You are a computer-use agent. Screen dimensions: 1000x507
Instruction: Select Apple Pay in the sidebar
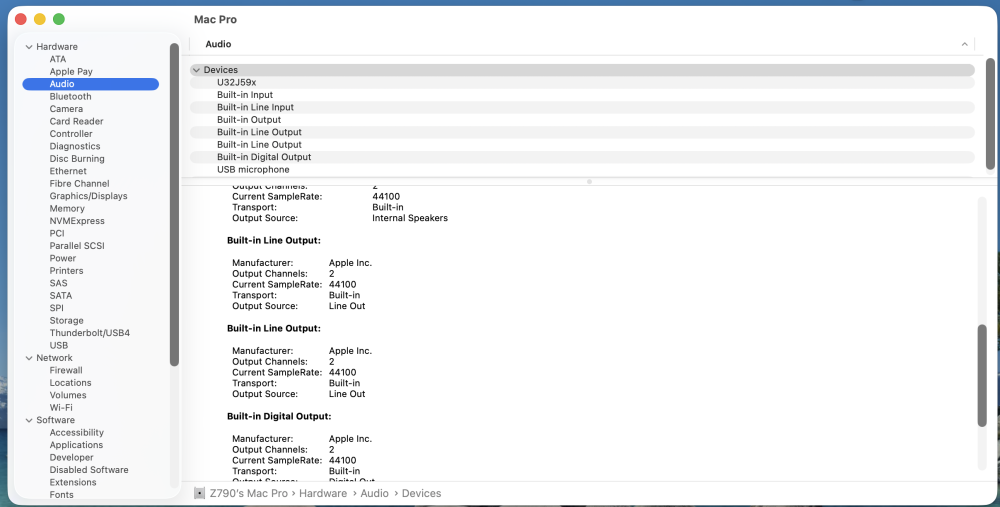pos(71,71)
